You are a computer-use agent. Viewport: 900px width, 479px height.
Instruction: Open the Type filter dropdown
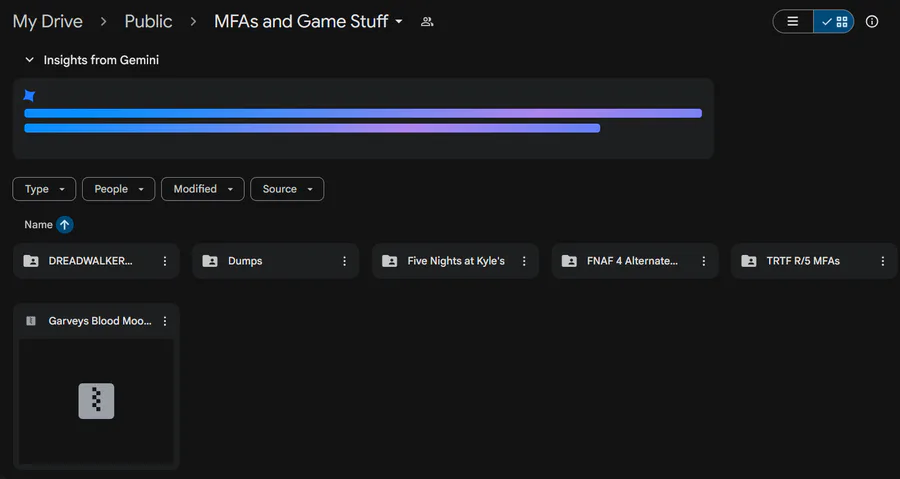[x=44, y=189]
